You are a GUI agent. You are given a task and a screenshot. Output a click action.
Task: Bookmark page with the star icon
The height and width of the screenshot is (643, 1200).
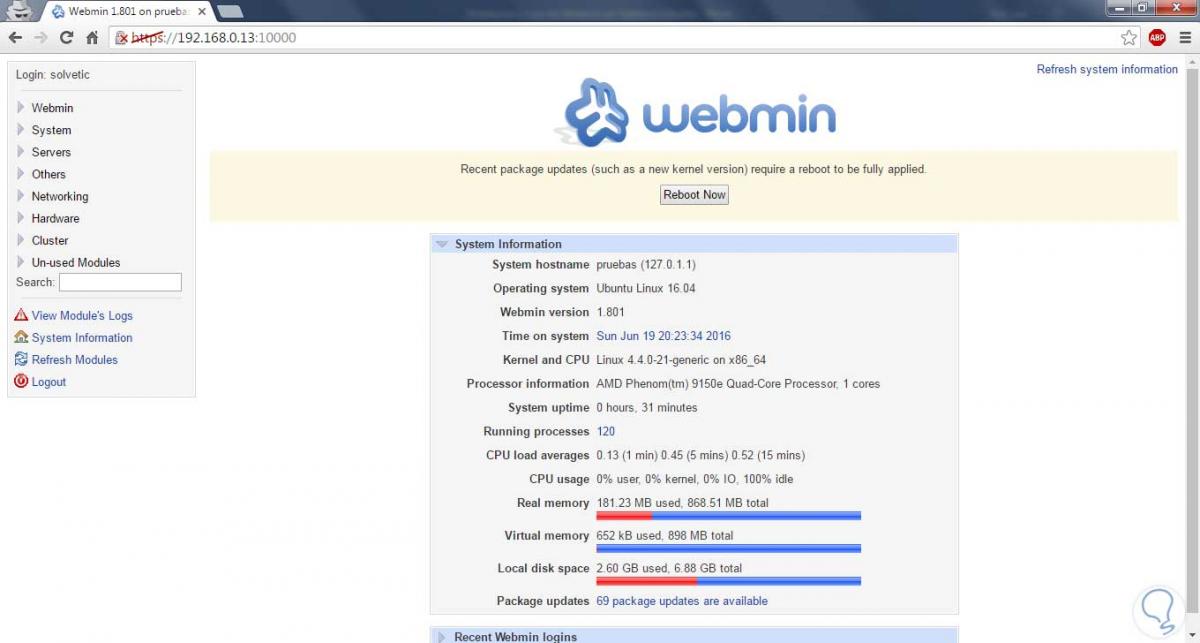point(1129,38)
